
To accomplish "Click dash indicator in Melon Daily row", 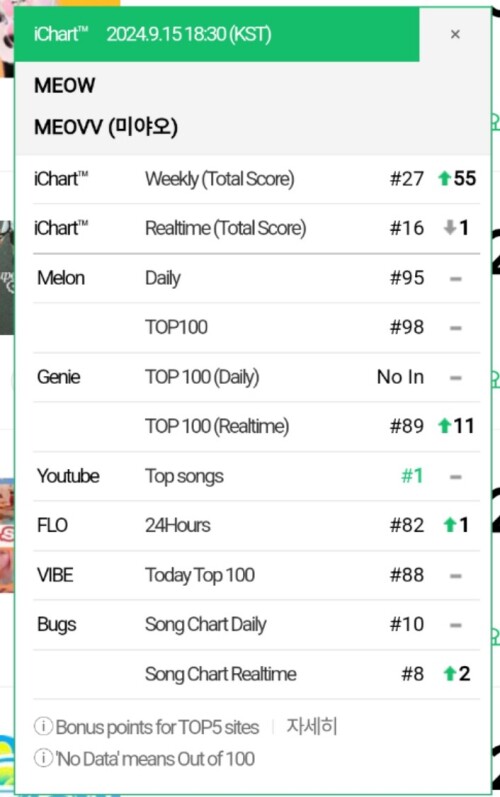I will 456,279.
